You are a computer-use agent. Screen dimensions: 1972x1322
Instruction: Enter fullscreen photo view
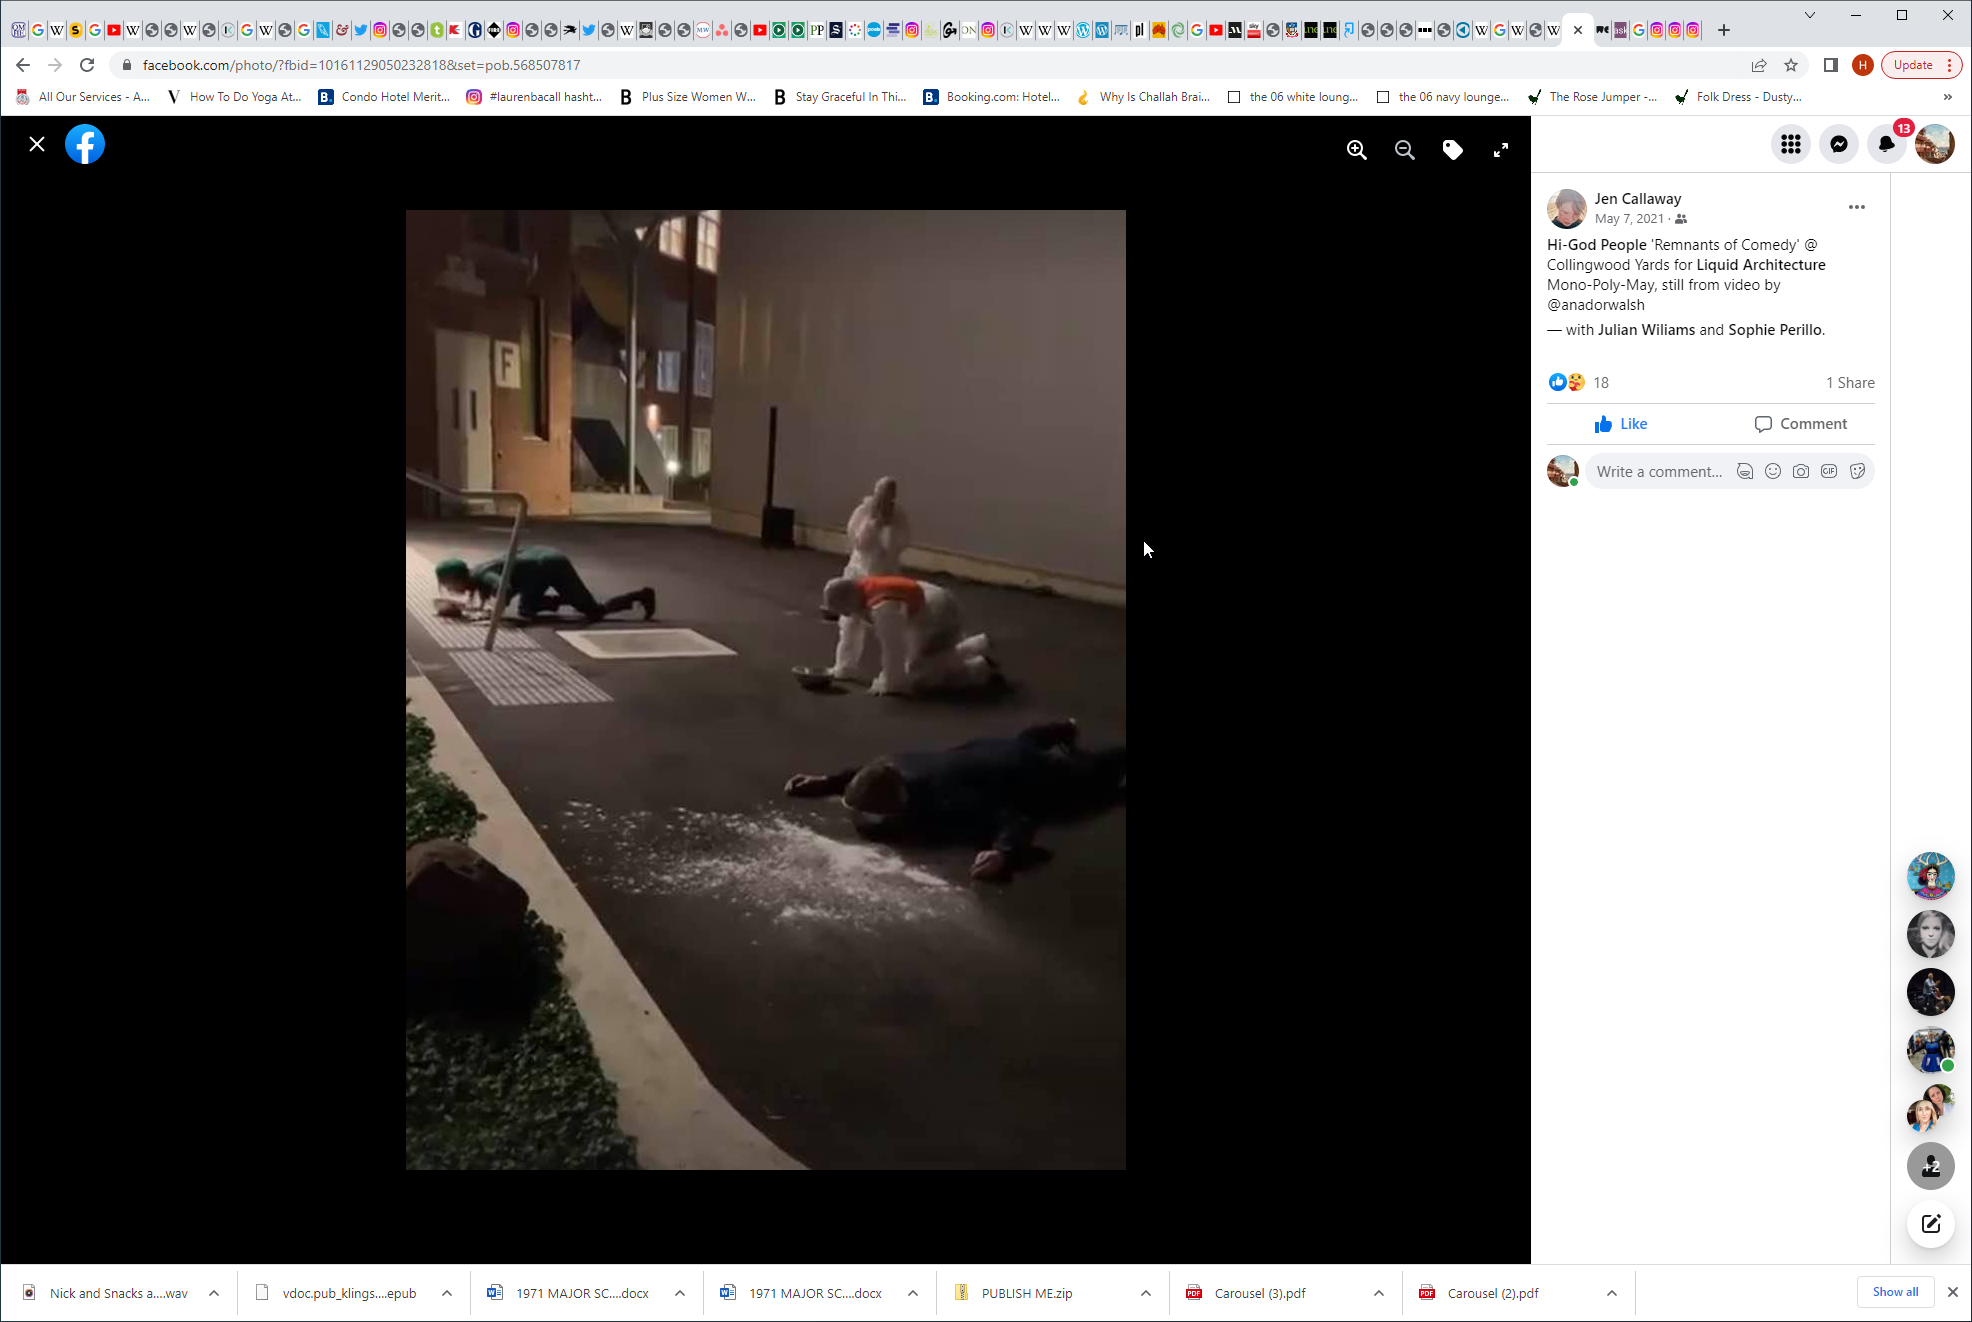click(1500, 150)
